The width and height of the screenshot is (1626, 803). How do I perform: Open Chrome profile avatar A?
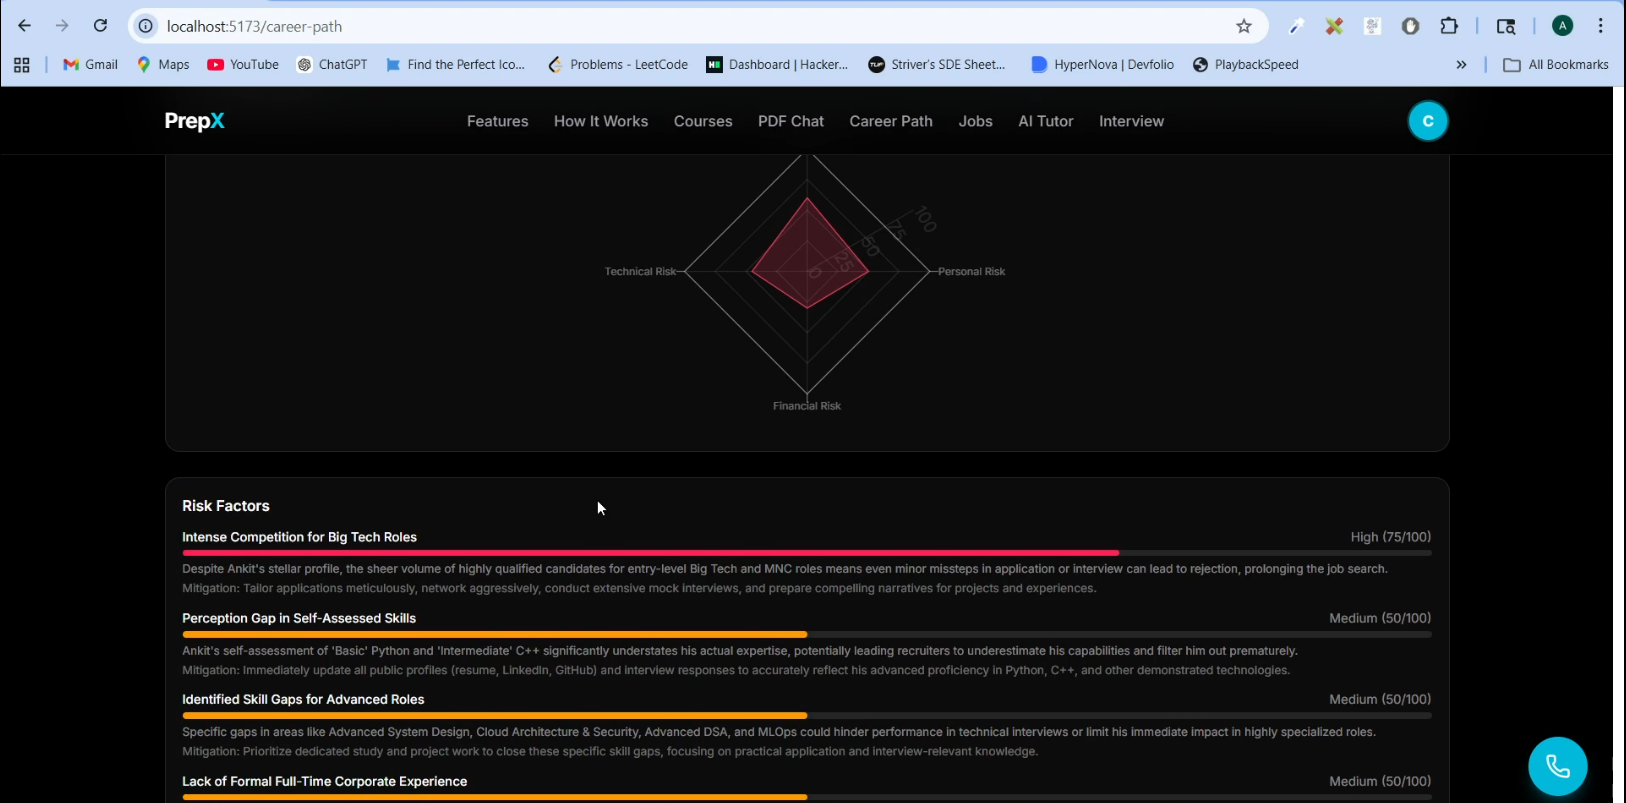(1563, 26)
